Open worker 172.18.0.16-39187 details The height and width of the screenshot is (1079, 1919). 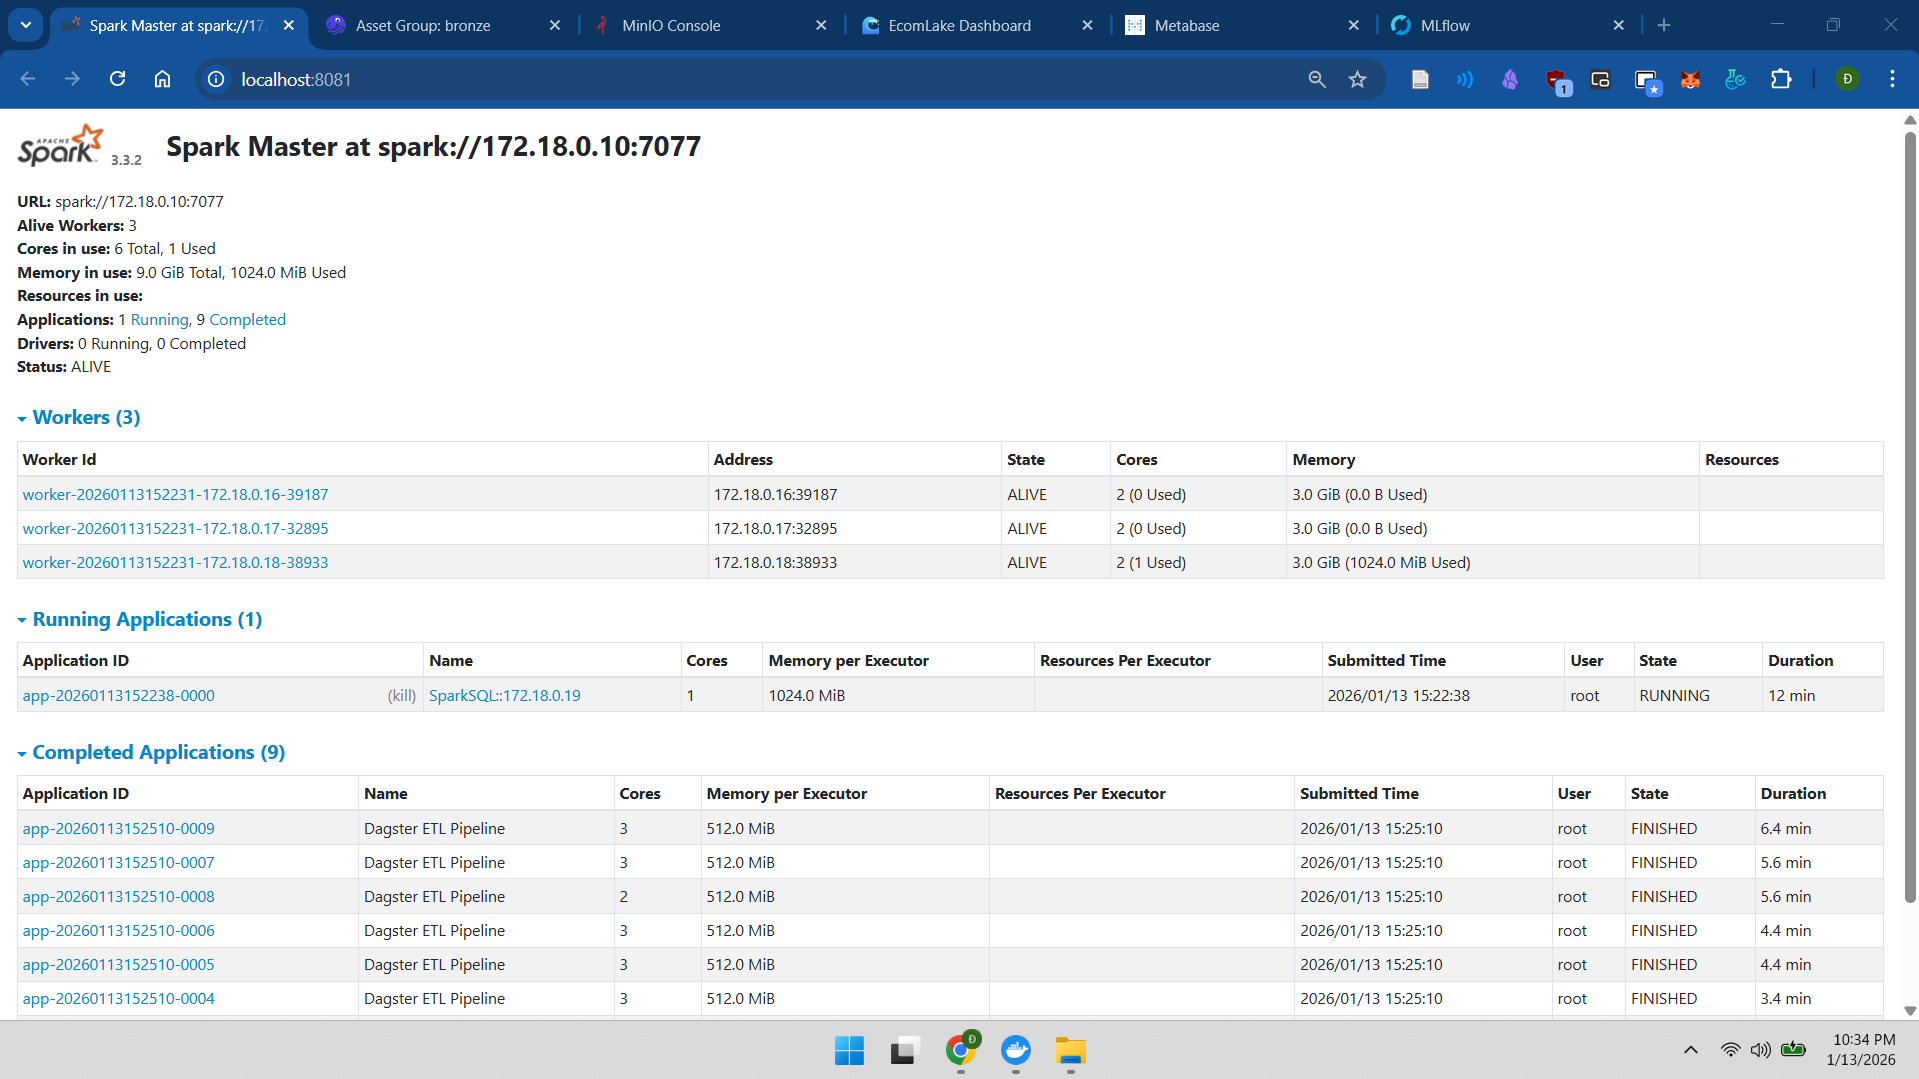coord(175,494)
